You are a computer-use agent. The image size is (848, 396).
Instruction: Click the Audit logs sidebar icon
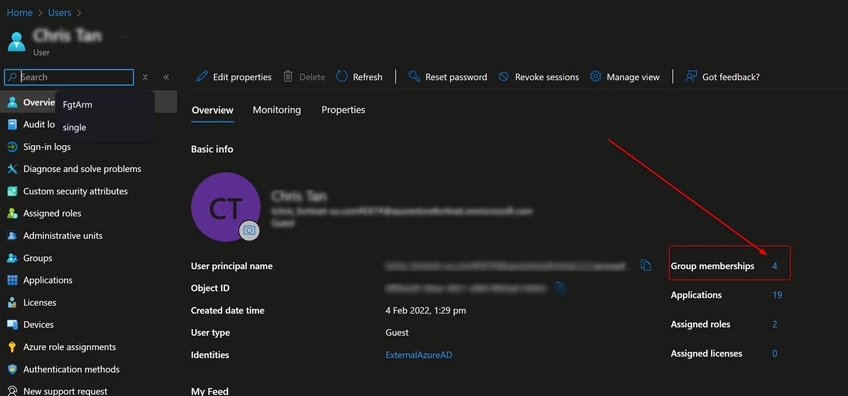tap(12, 124)
